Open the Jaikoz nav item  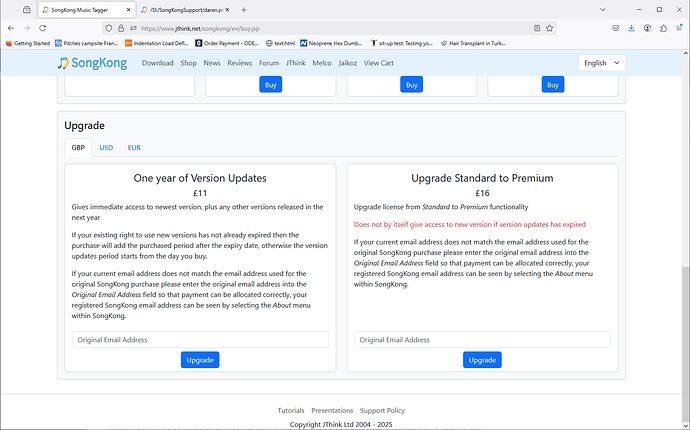348,63
